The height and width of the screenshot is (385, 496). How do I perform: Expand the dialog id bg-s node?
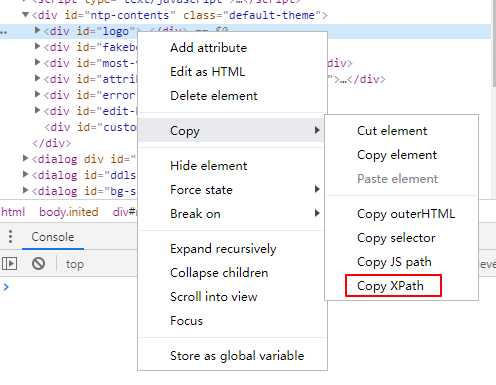tap(25, 190)
